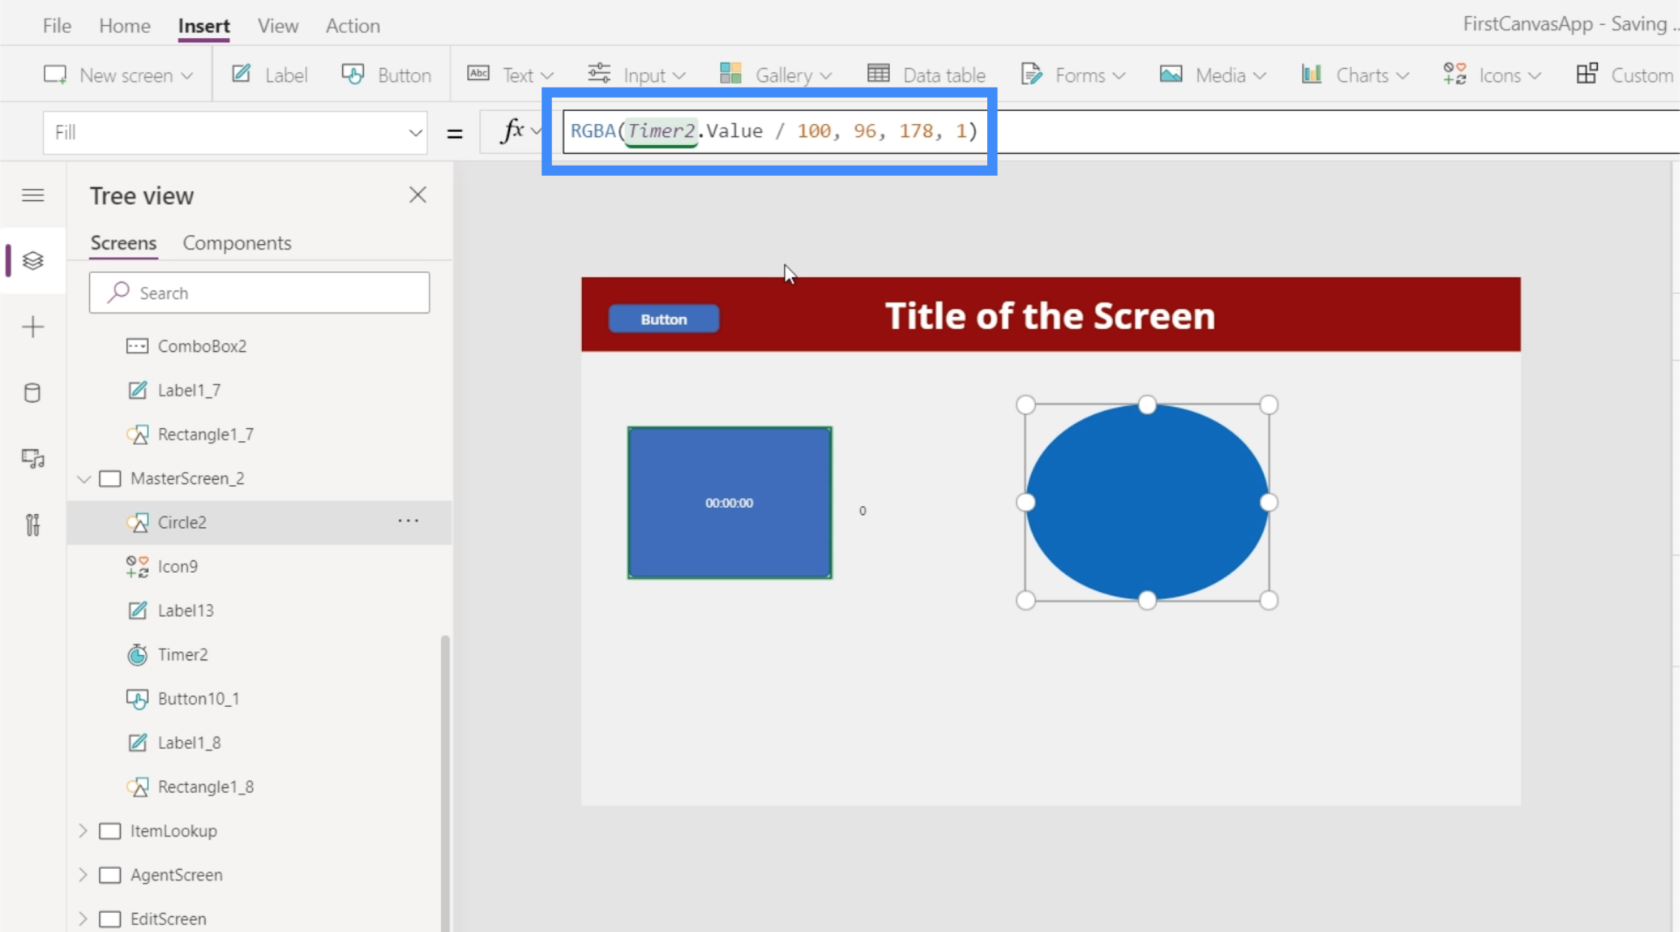
Task: Select Timer2 clock icon in tree
Action: tap(138, 654)
